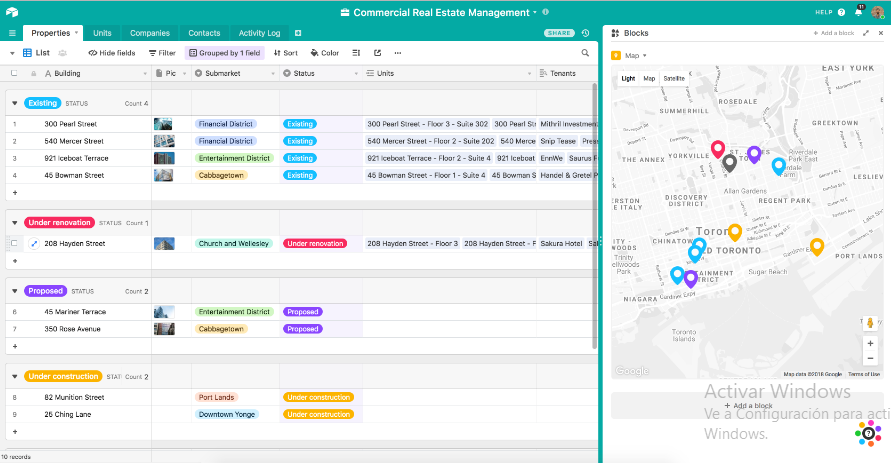Expand Blocks panel to fullscreen
Viewport: 891px width, 463px height.
click(x=866, y=33)
